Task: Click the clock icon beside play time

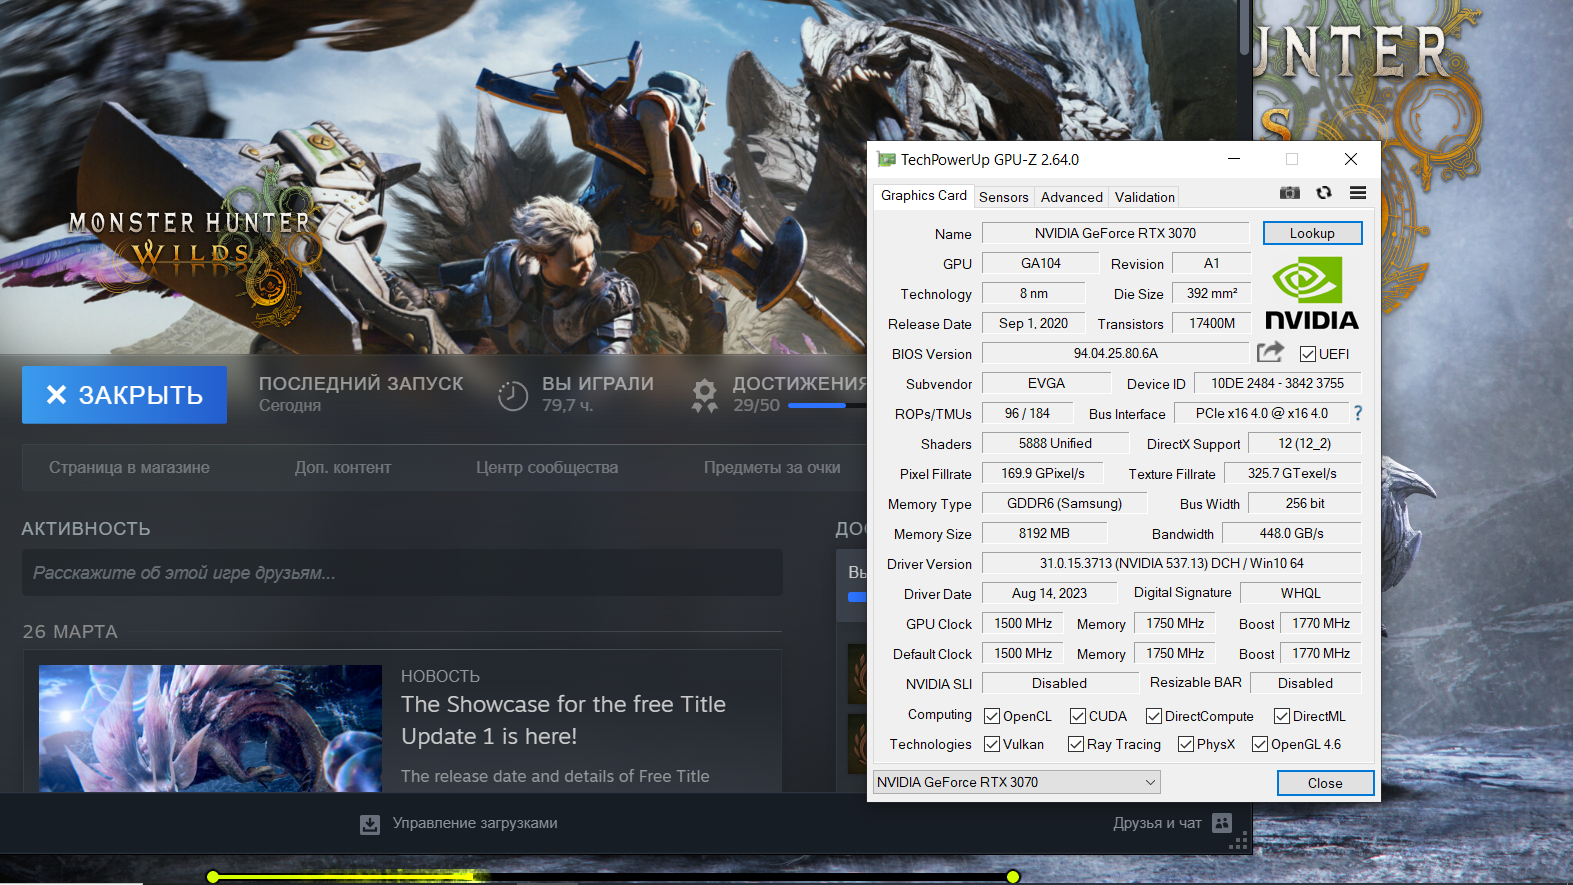Action: 512,396
